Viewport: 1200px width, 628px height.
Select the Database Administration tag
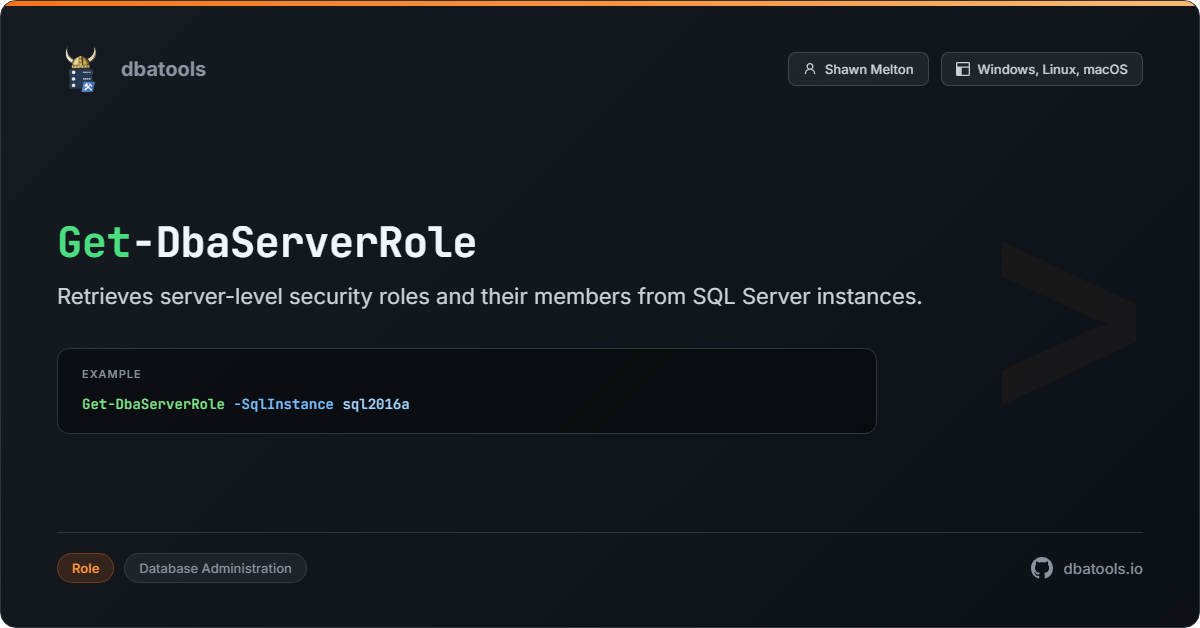pyautogui.click(x=215, y=568)
